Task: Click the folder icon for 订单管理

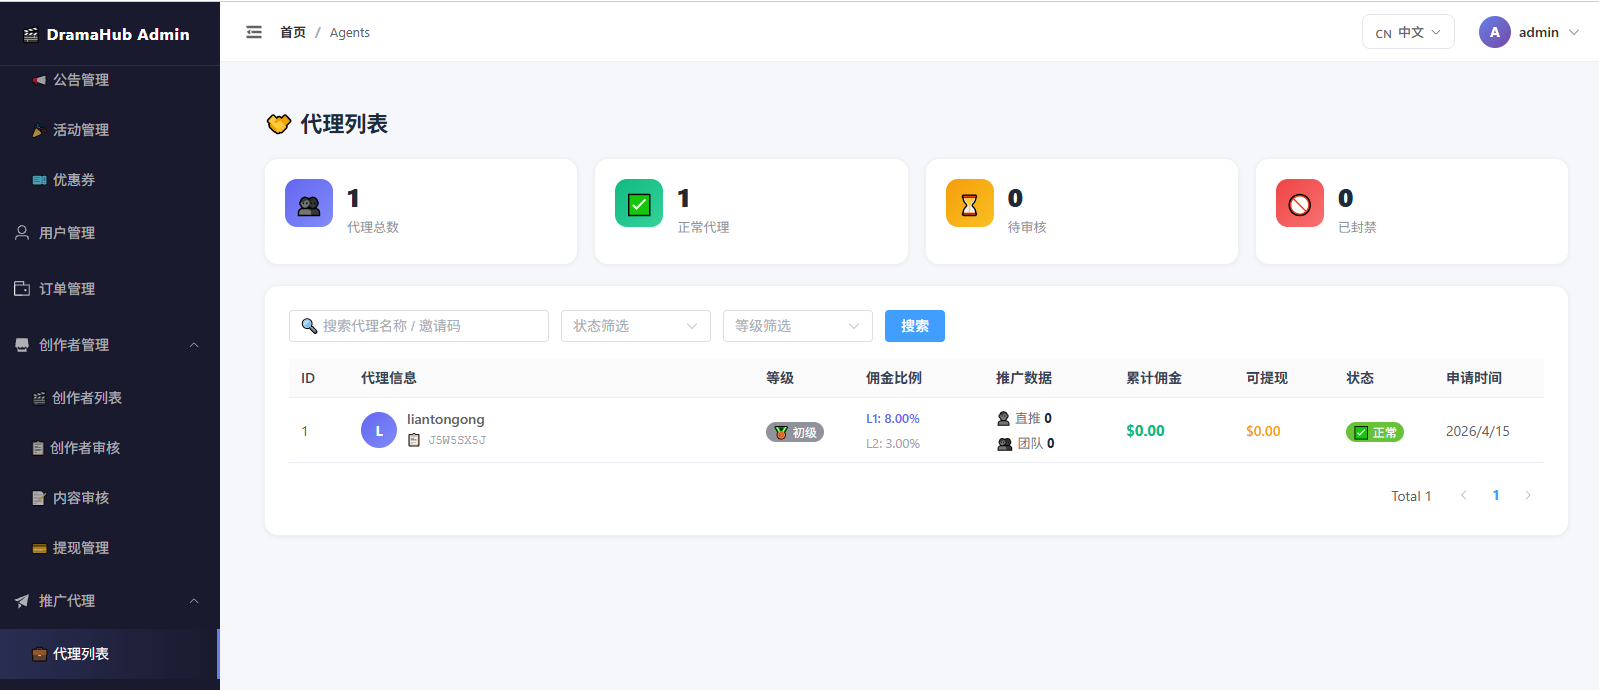Action: point(22,288)
